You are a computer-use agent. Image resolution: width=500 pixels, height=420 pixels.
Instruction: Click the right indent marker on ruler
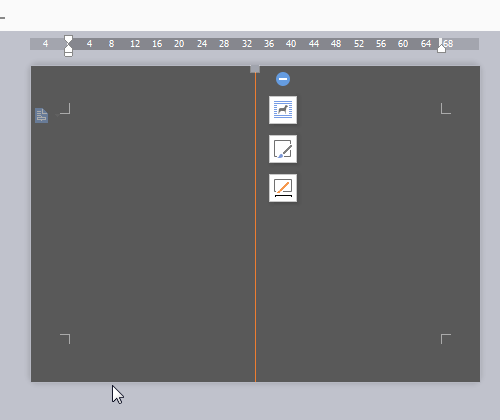441,48
